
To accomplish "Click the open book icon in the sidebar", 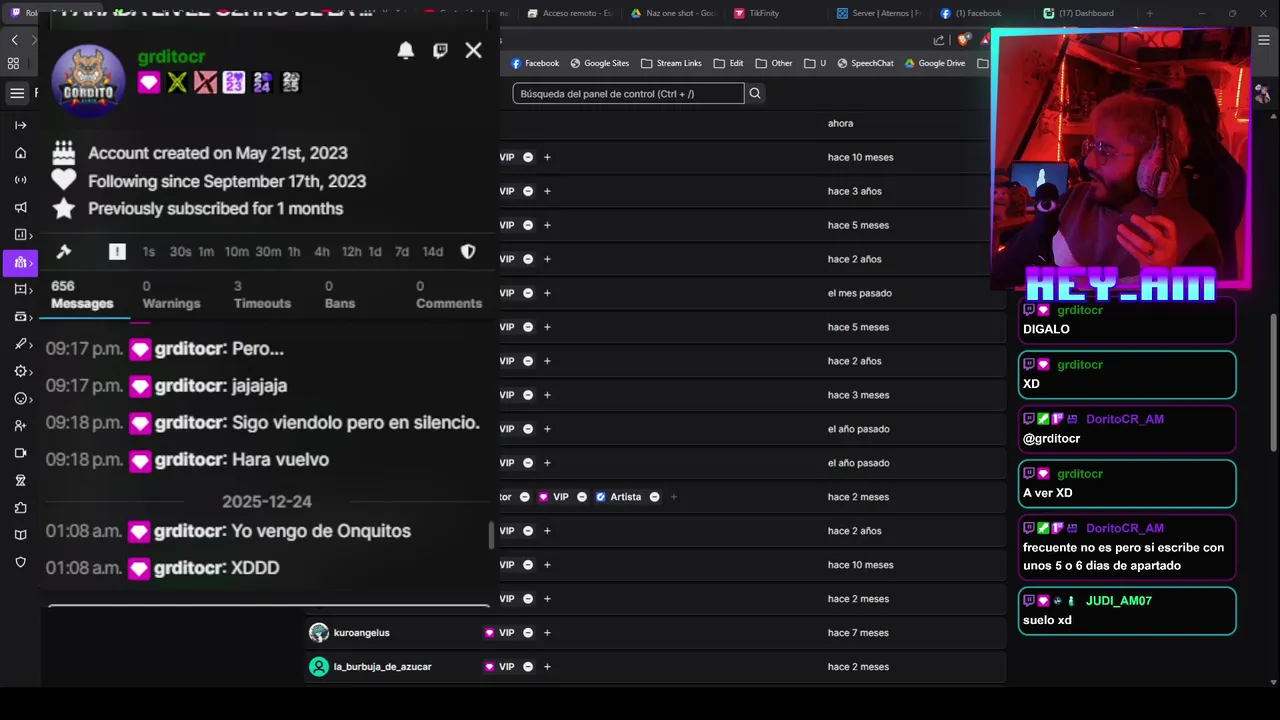I will tap(20, 535).
